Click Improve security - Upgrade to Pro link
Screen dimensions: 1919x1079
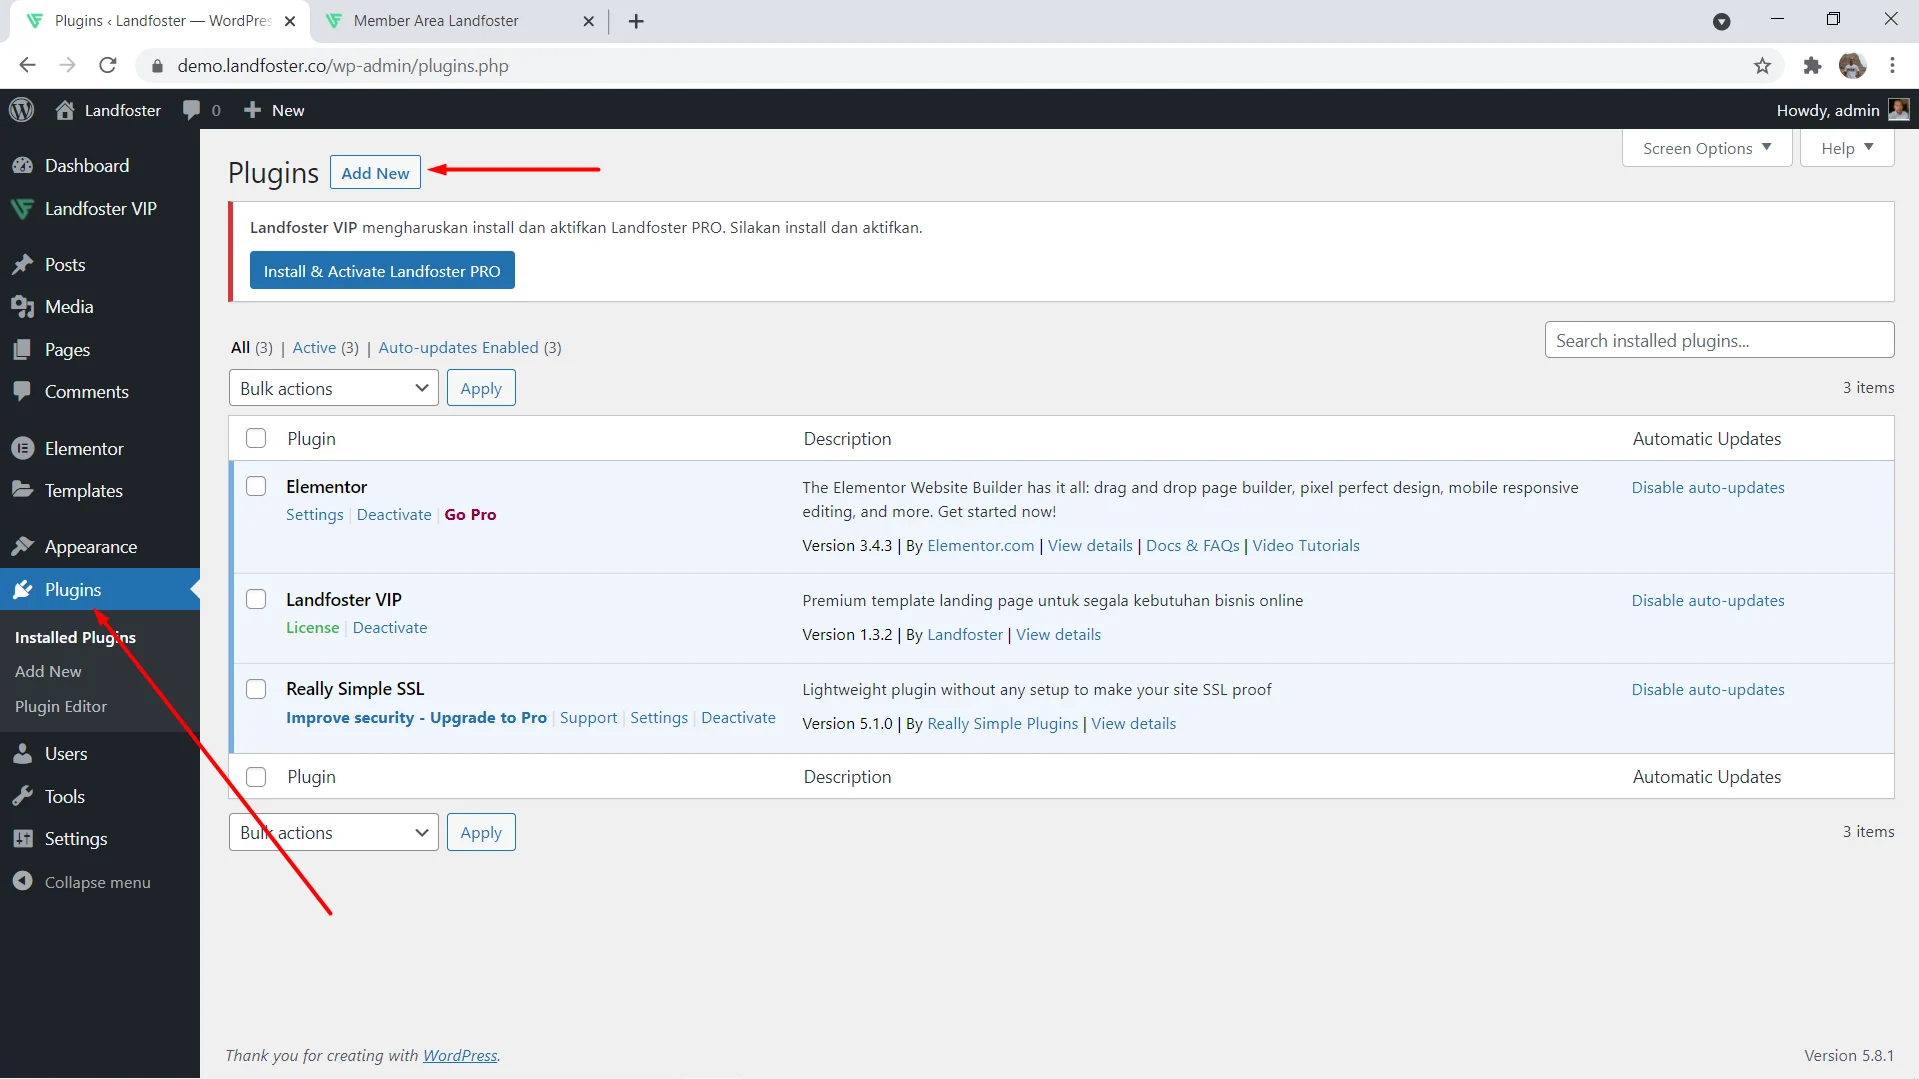pyautogui.click(x=416, y=718)
